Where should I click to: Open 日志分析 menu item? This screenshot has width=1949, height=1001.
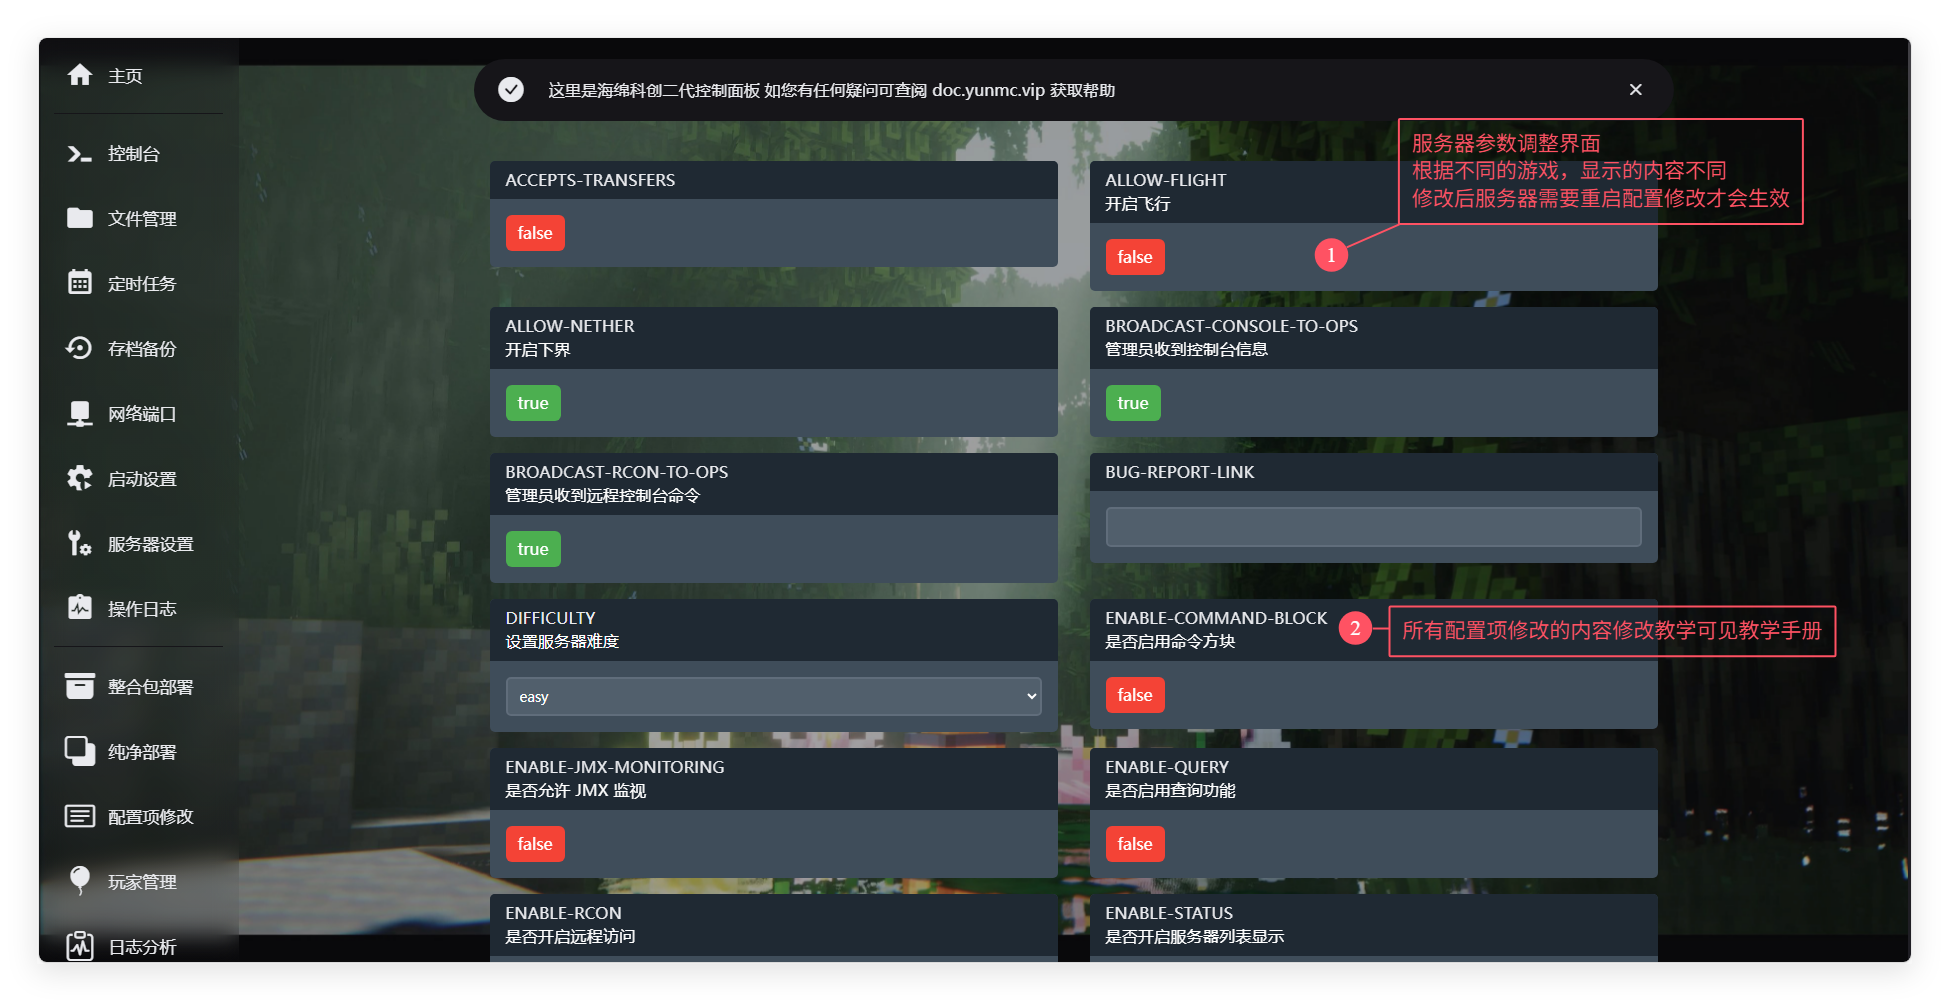pyautogui.click(x=142, y=947)
